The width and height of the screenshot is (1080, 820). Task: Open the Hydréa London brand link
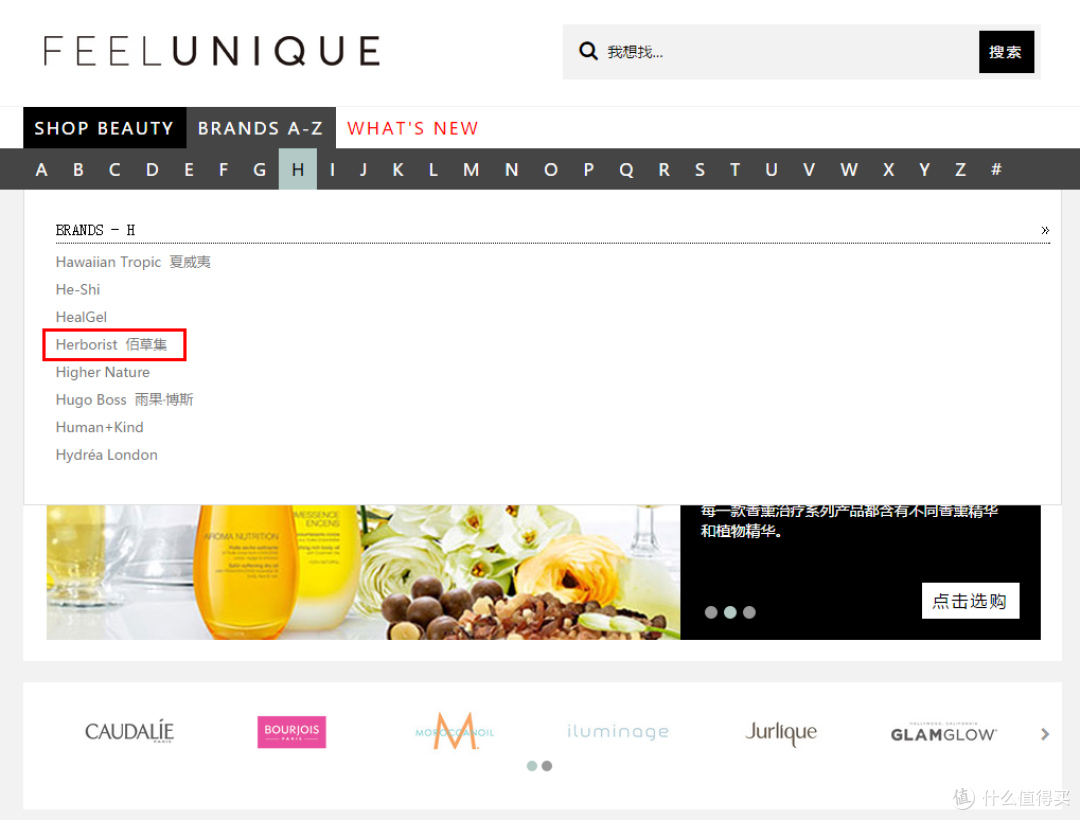(107, 454)
